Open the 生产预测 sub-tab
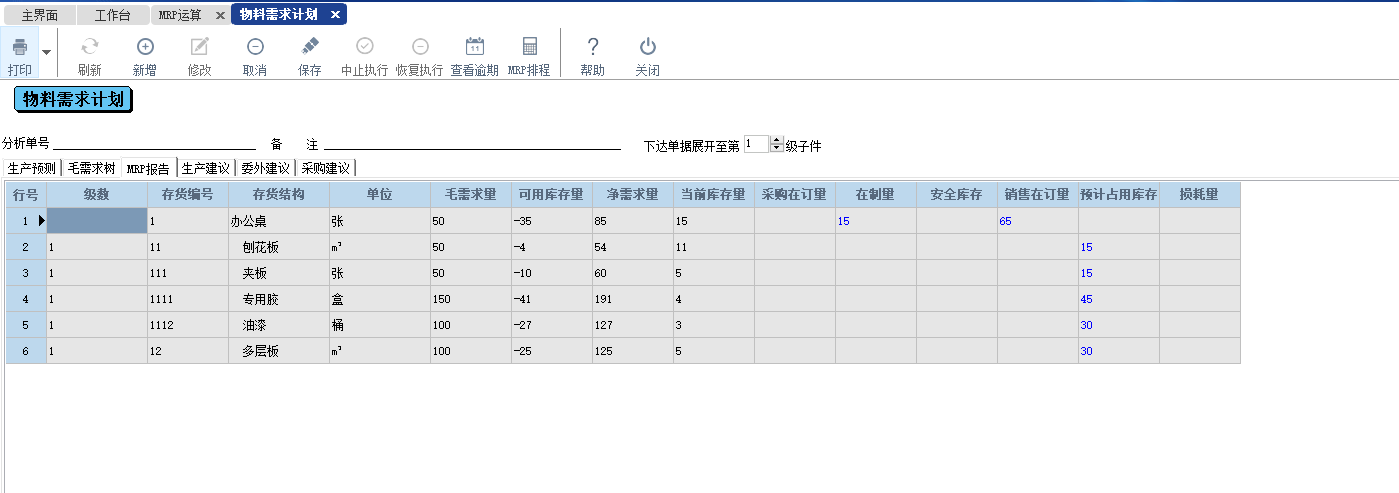 point(32,168)
